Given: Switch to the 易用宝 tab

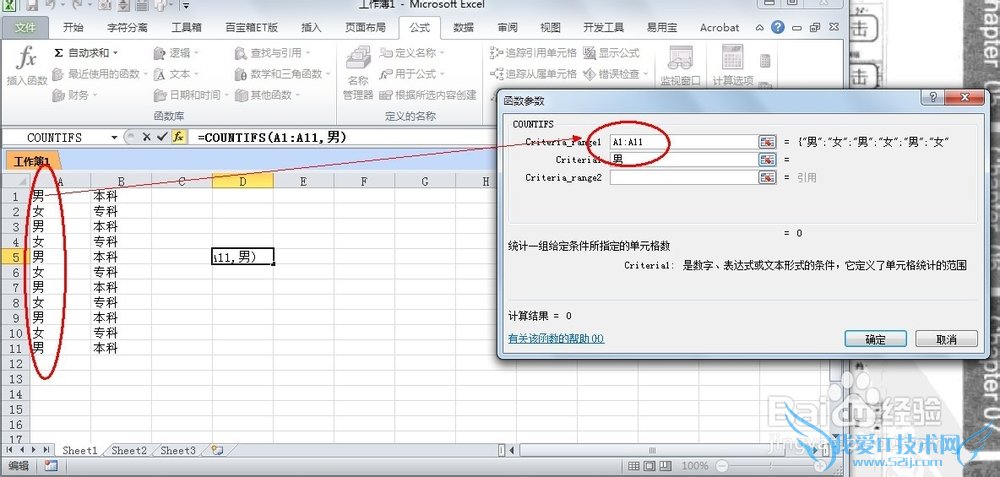Looking at the screenshot, I should 662,27.
